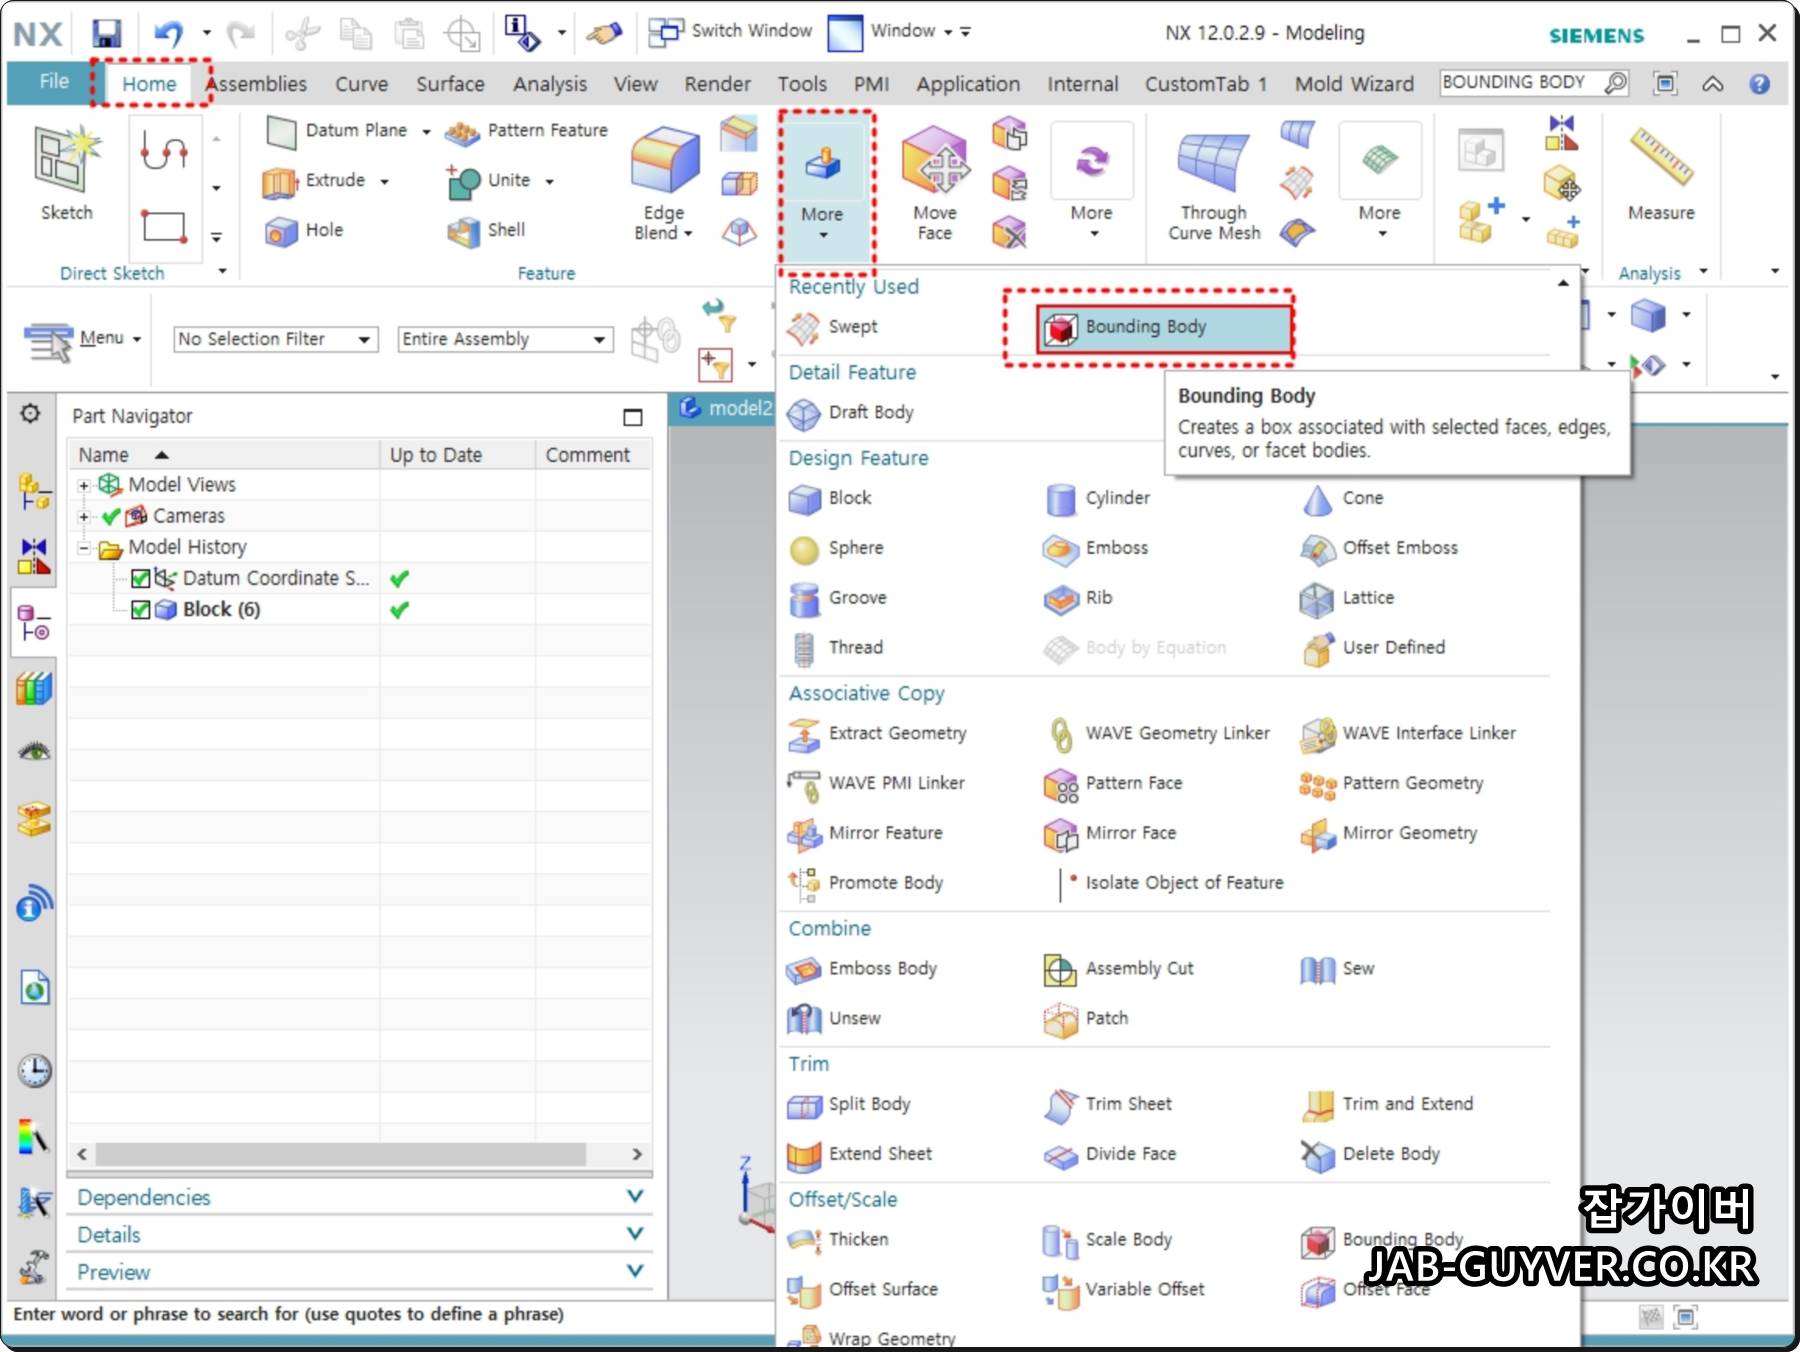The width and height of the screenshot is (1800, 1352).
Task: Select Thicken in Offset/Scale
Action: click(x=838, y=1240)
